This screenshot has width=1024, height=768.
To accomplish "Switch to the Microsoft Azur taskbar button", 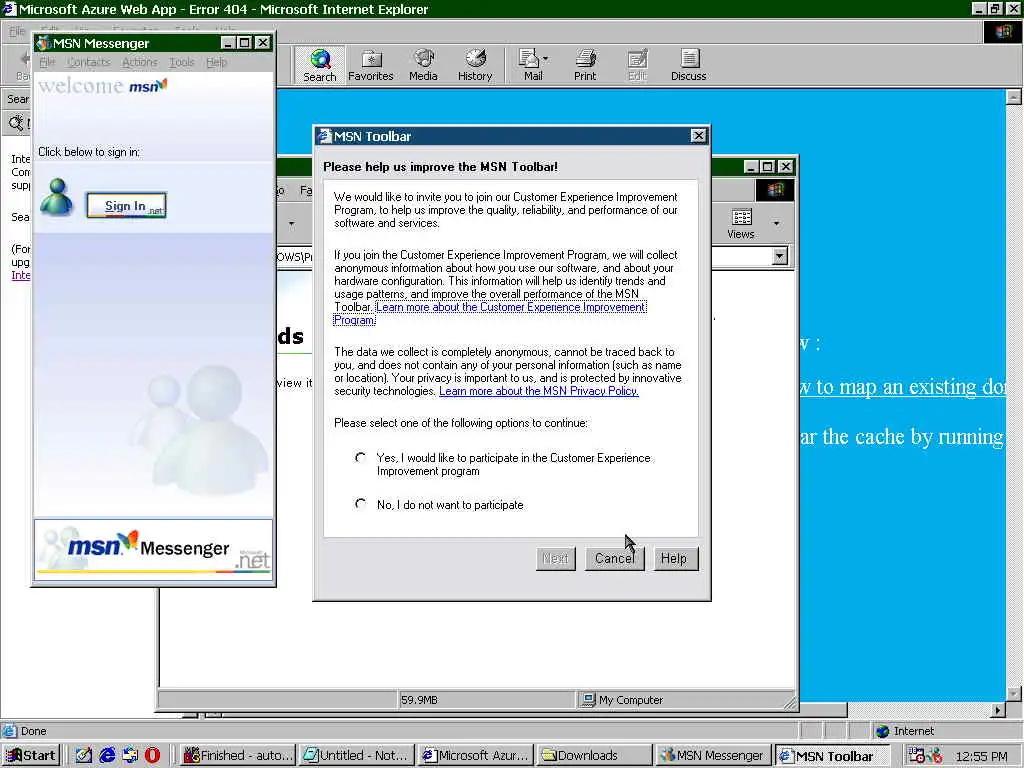I will (x=475, y=756).
